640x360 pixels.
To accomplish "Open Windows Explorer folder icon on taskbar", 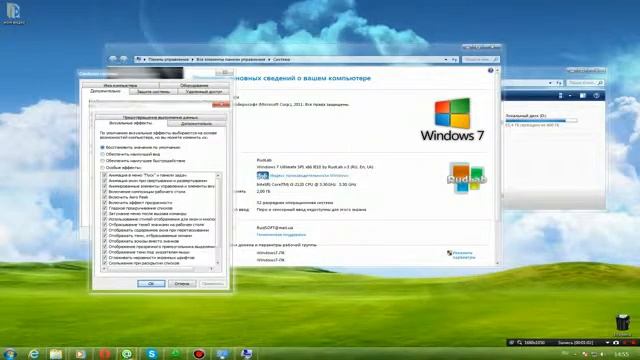I will [x=56, y=354].
